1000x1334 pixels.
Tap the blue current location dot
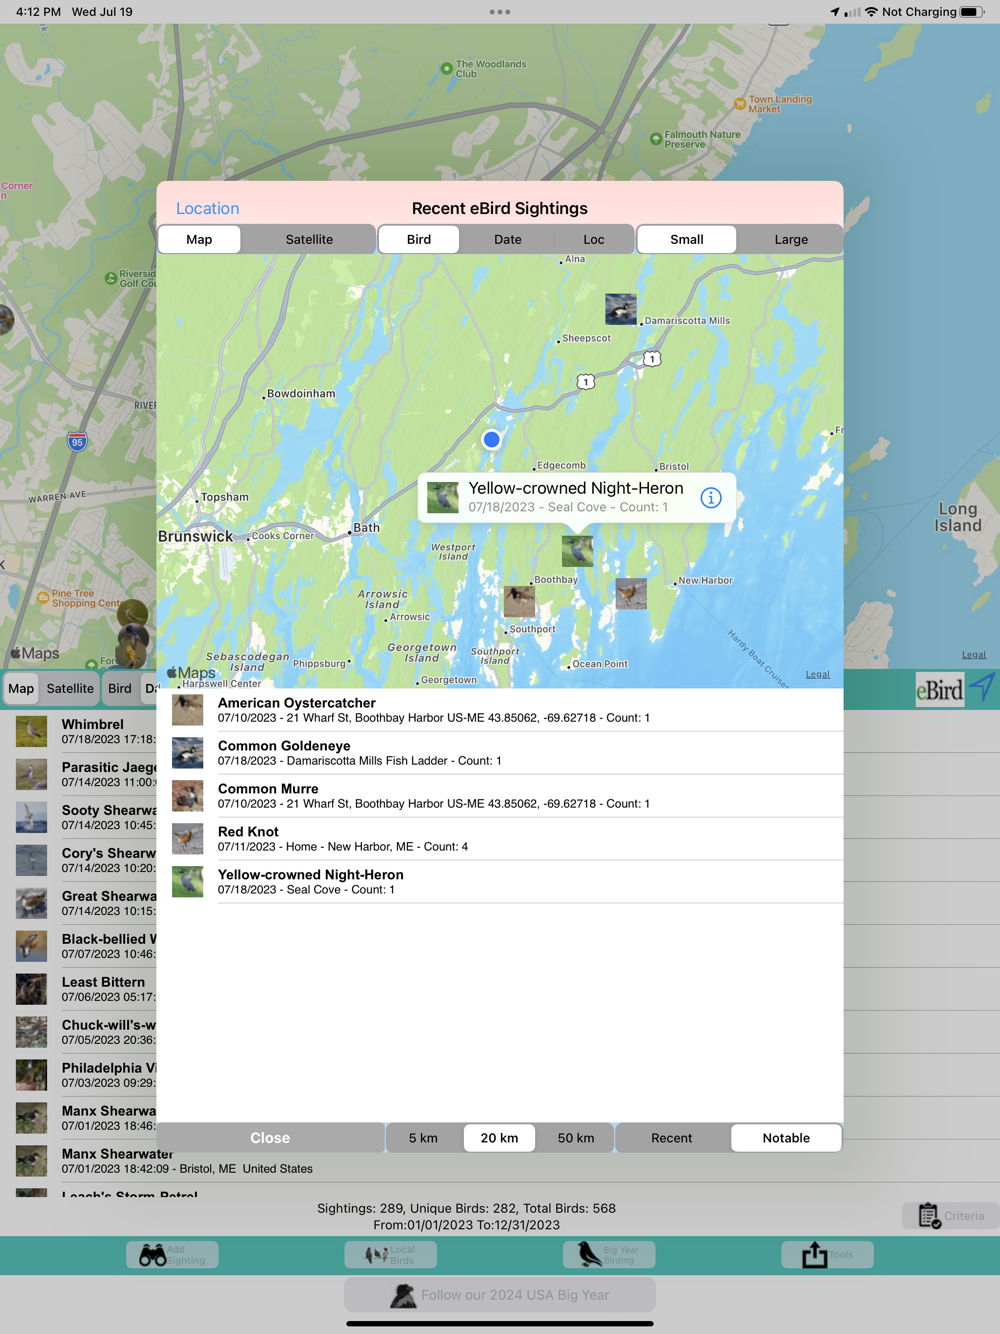491,439
